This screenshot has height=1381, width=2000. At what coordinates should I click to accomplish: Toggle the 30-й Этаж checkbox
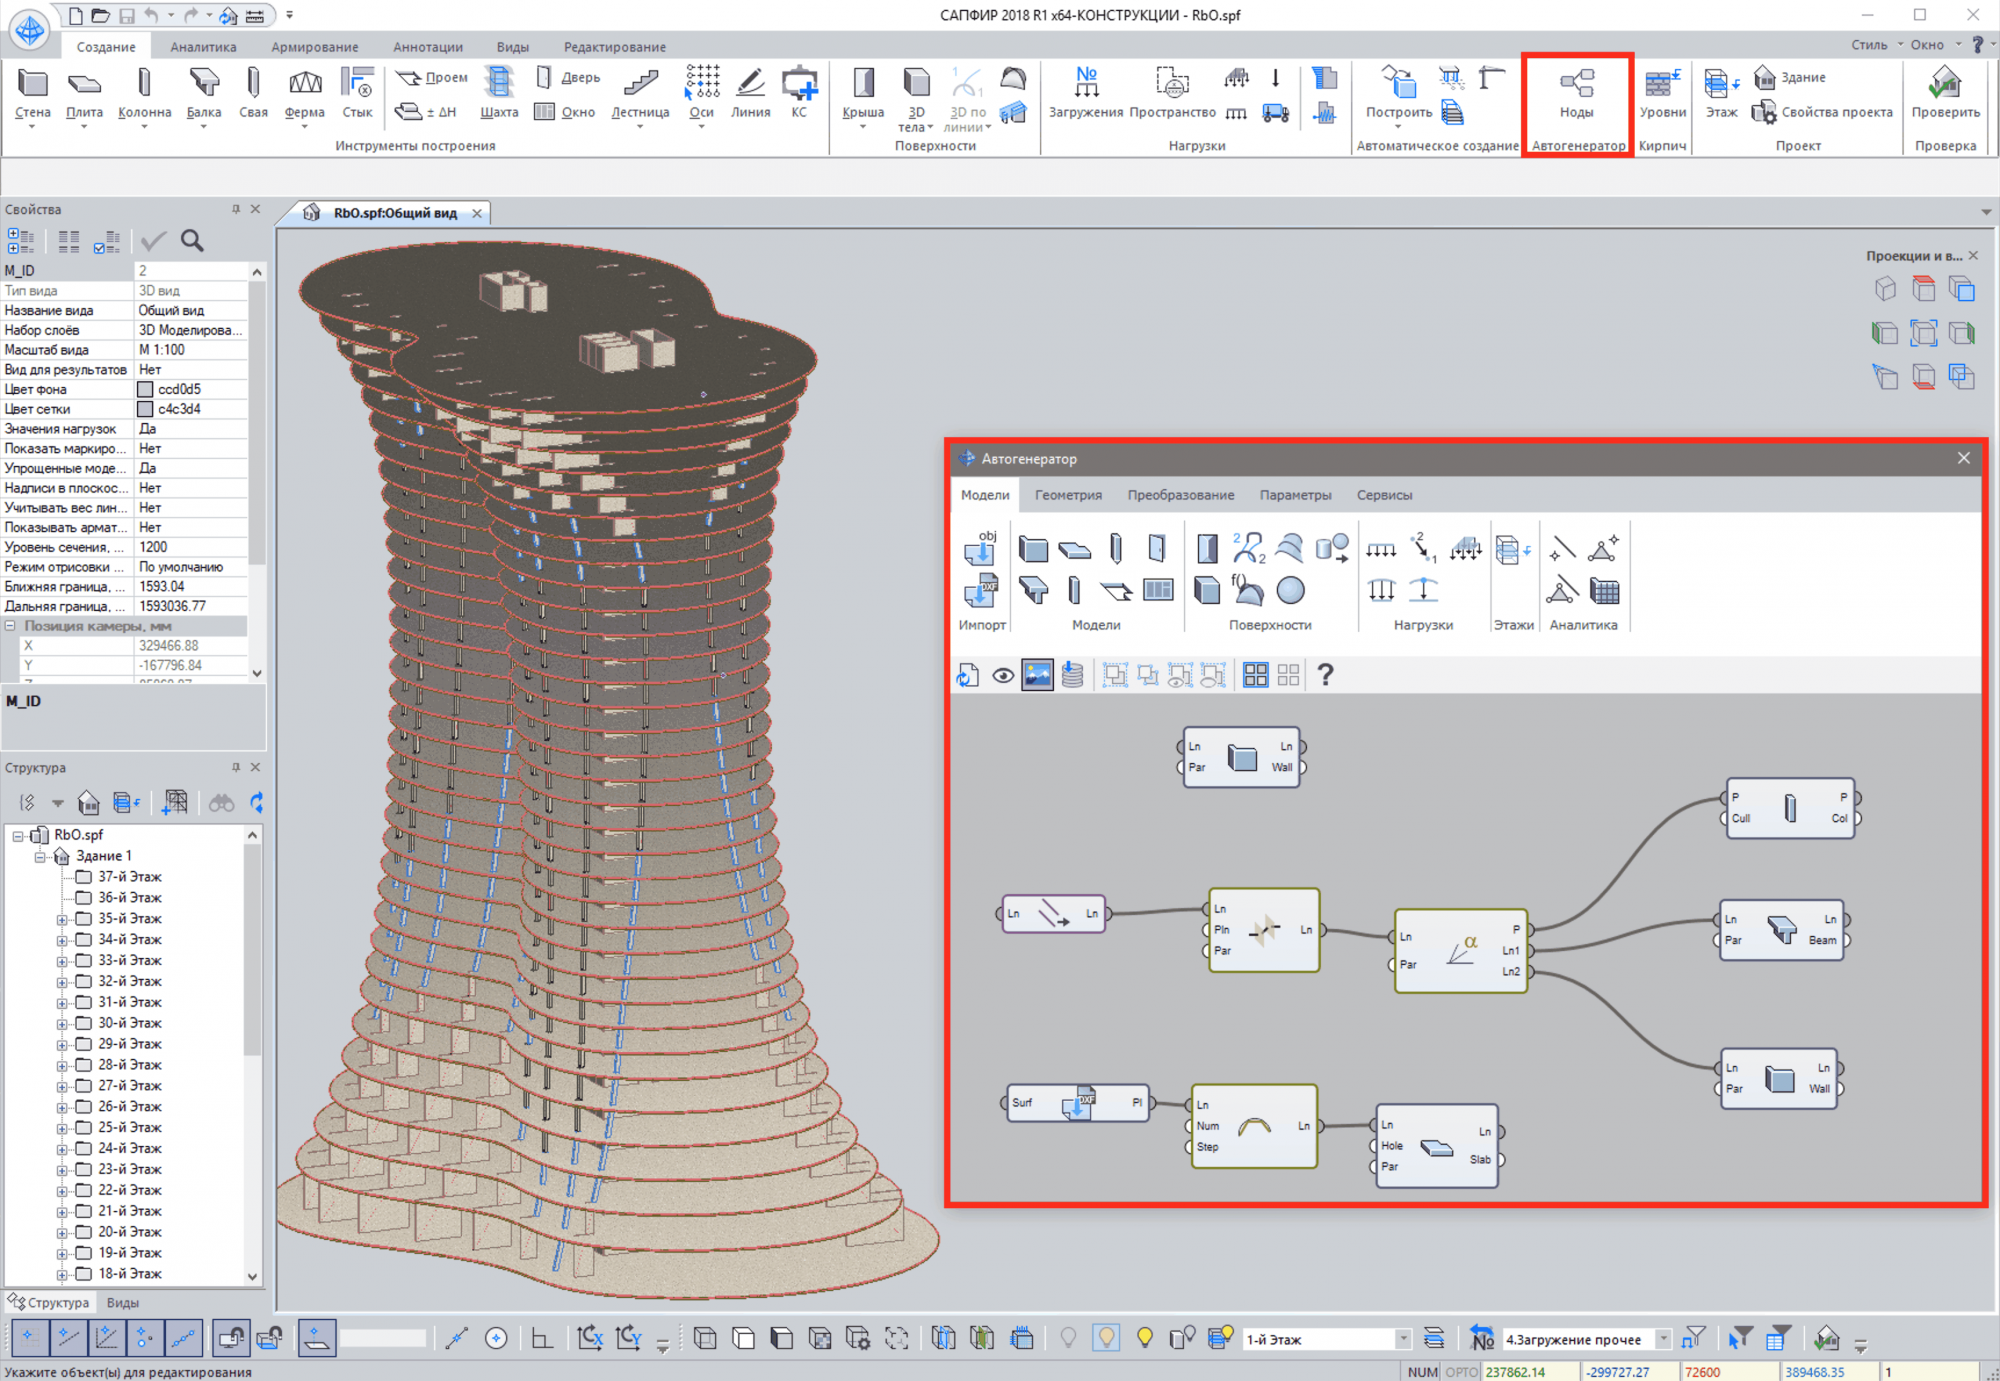84,1023
